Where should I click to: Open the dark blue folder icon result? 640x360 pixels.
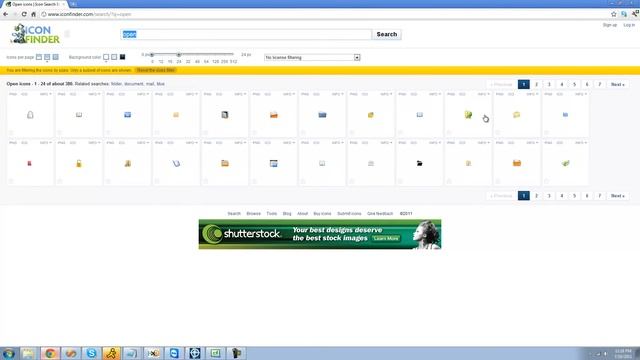pyautogui.click(x=322, y=115)
